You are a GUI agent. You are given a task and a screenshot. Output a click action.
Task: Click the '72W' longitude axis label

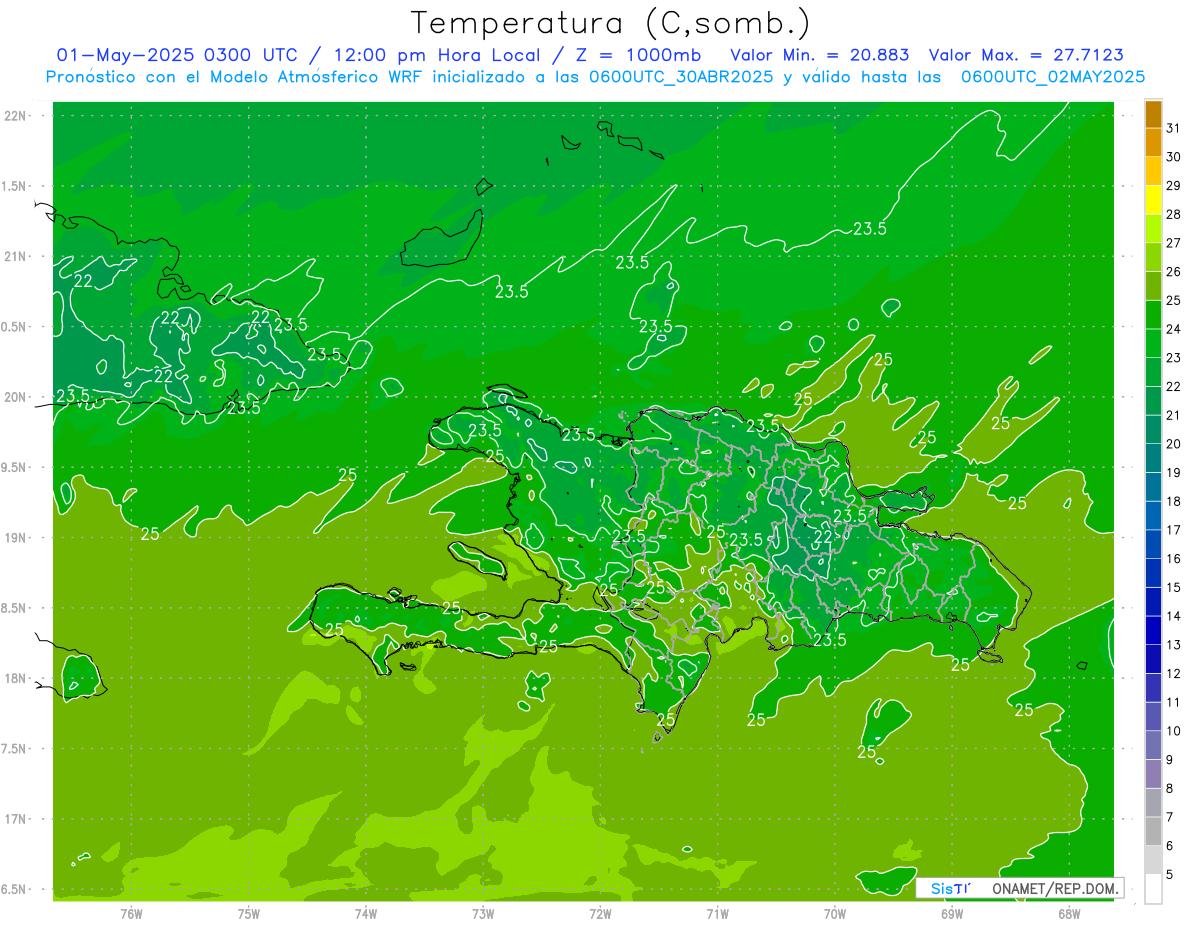pyautogui.click(x=600, y=913)
